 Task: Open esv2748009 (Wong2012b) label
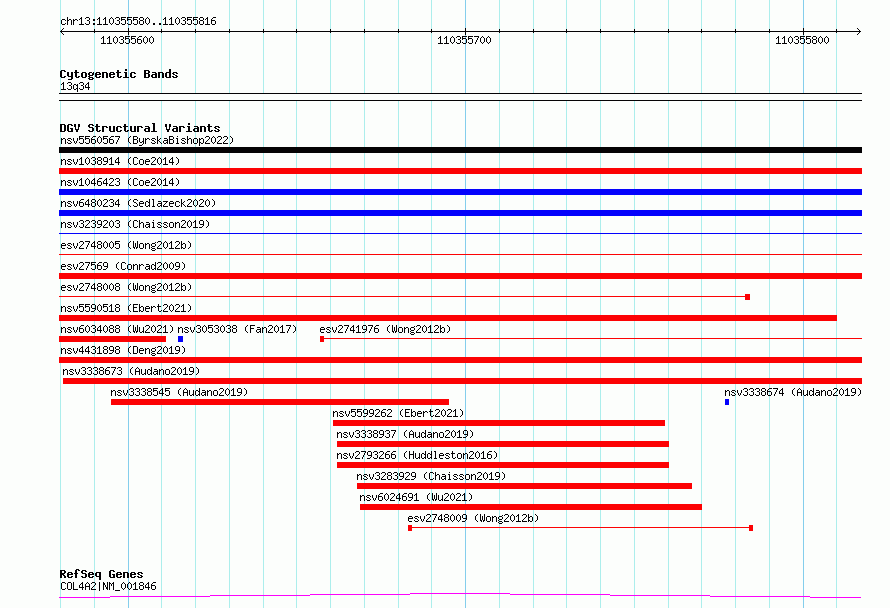473,518
